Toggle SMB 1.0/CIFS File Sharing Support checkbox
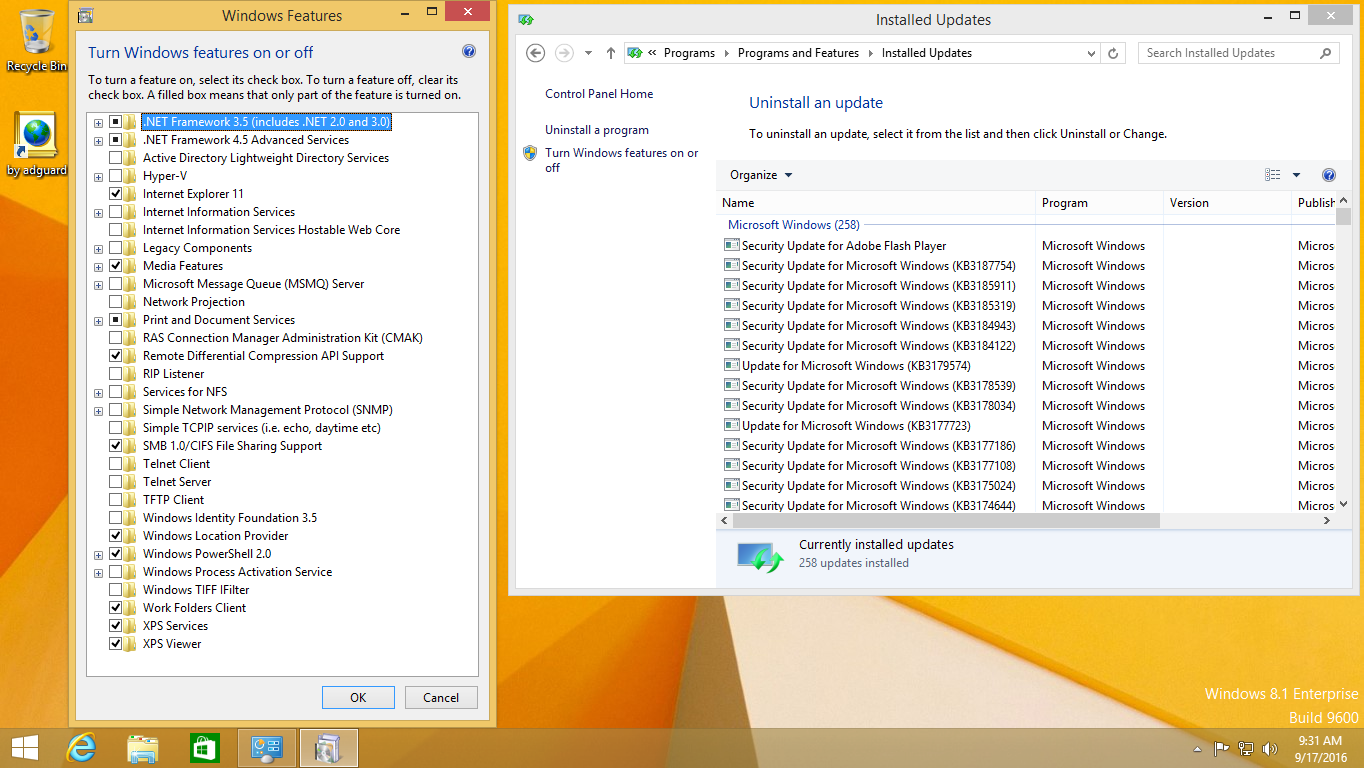This screenshot has width=1364, height=768. tap(116, 446)
